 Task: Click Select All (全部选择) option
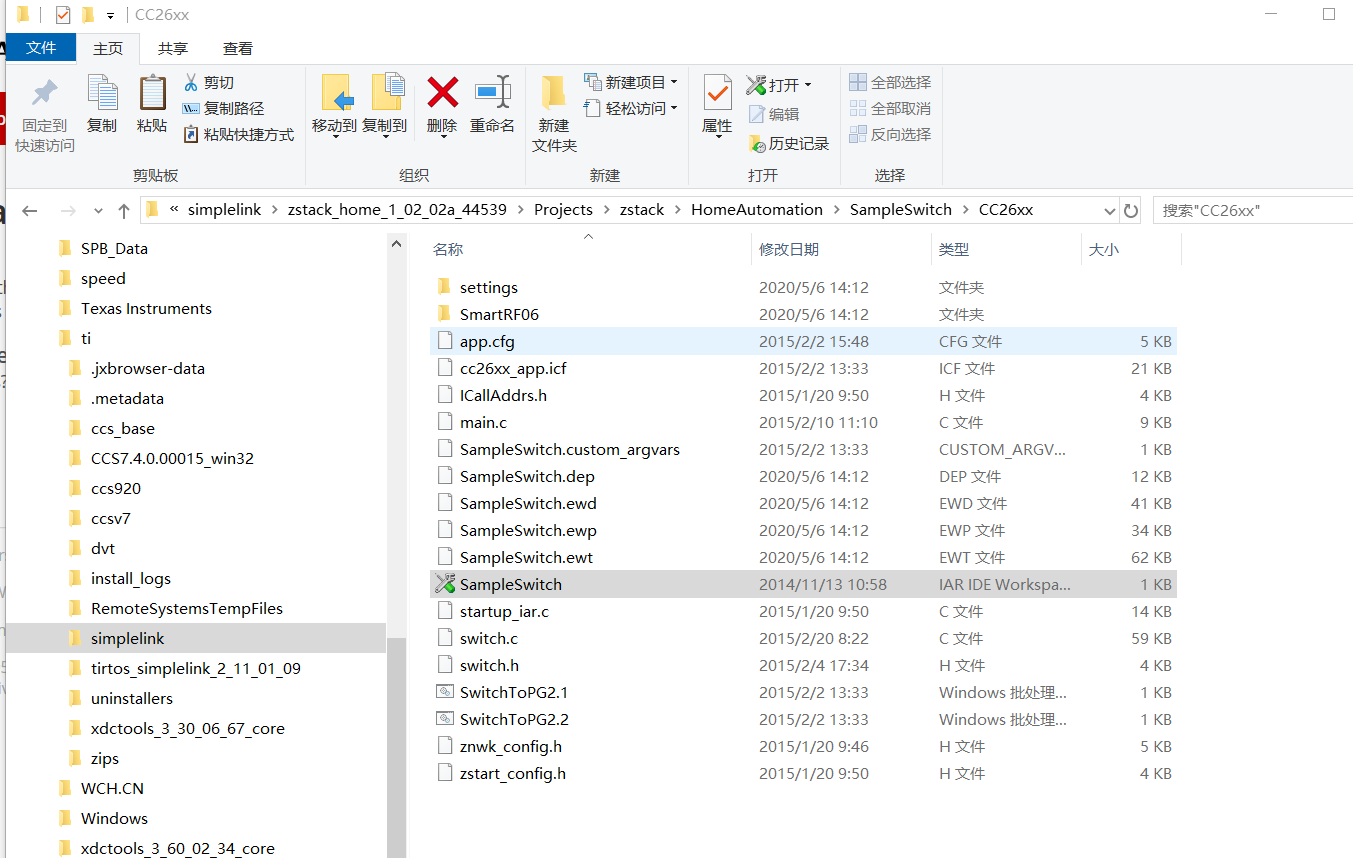tap(890, 82)
